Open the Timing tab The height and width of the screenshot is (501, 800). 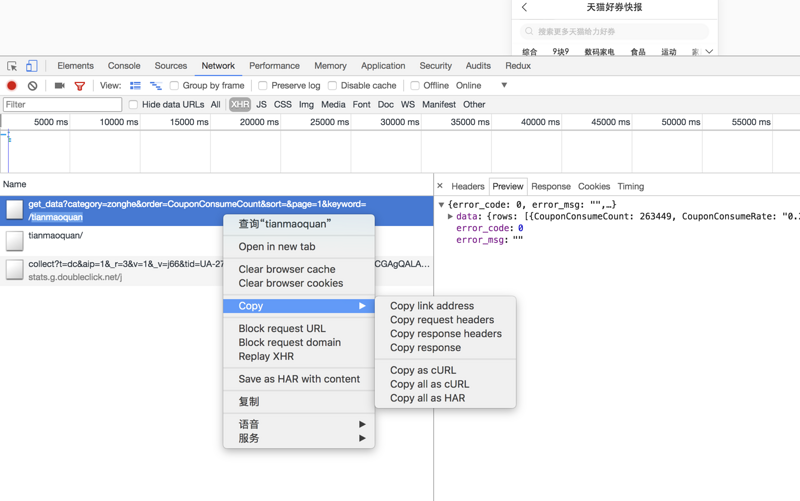click(x=631, y=186)
